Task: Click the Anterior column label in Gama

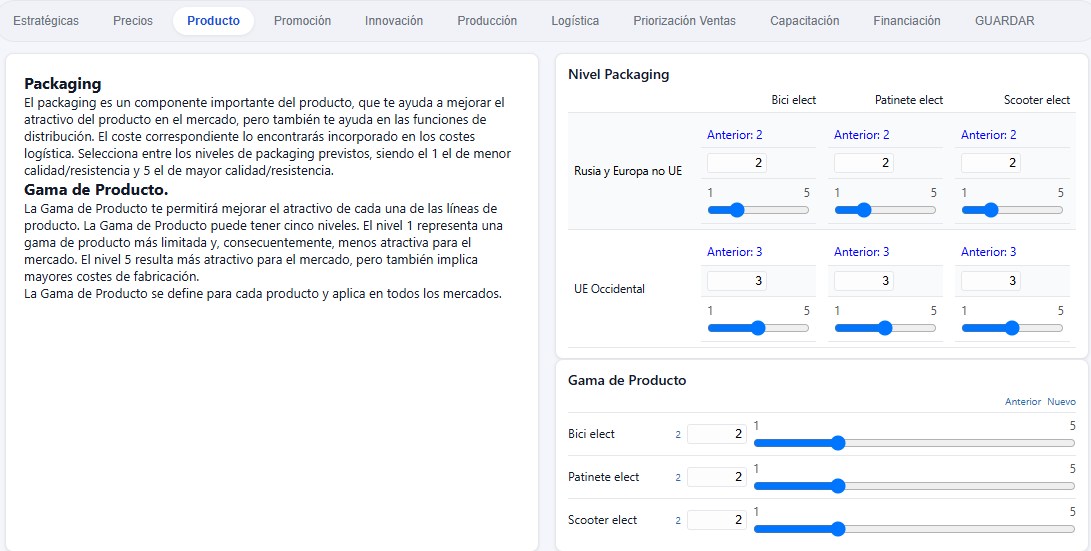Action: (x=1023, y=402)
